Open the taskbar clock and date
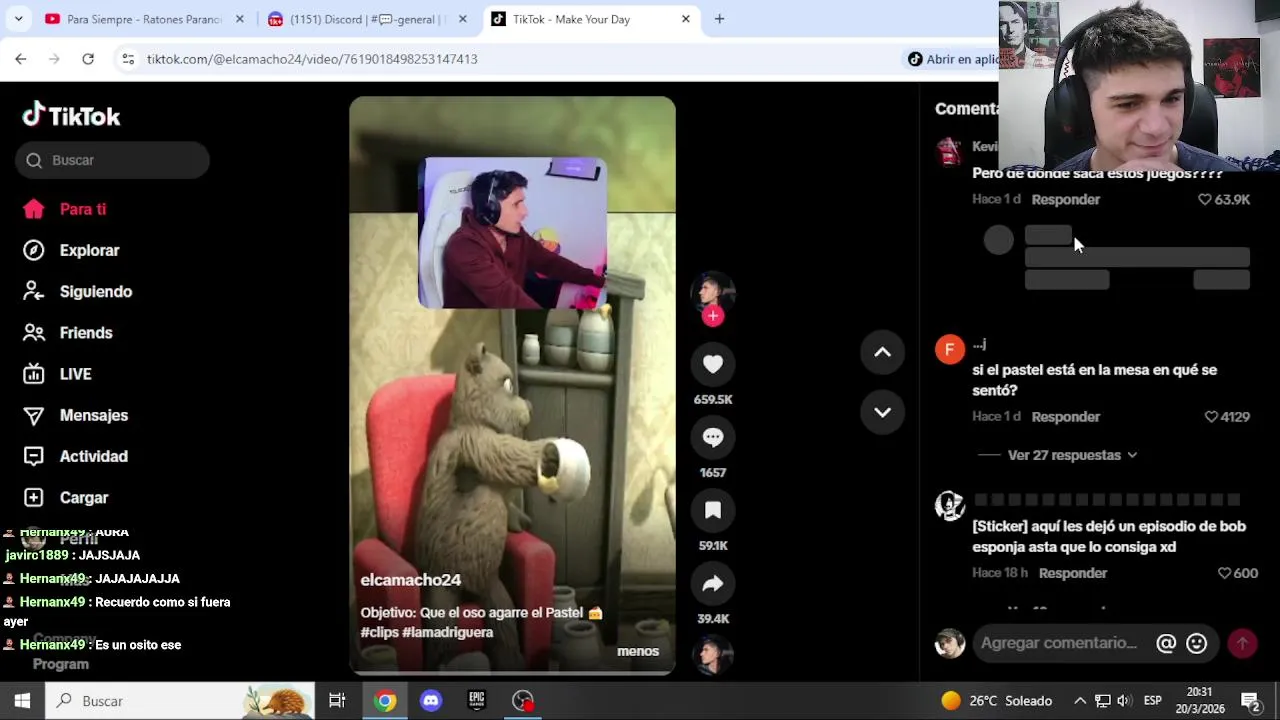The image size is (1280, 720). click(x=1199, y=701)
